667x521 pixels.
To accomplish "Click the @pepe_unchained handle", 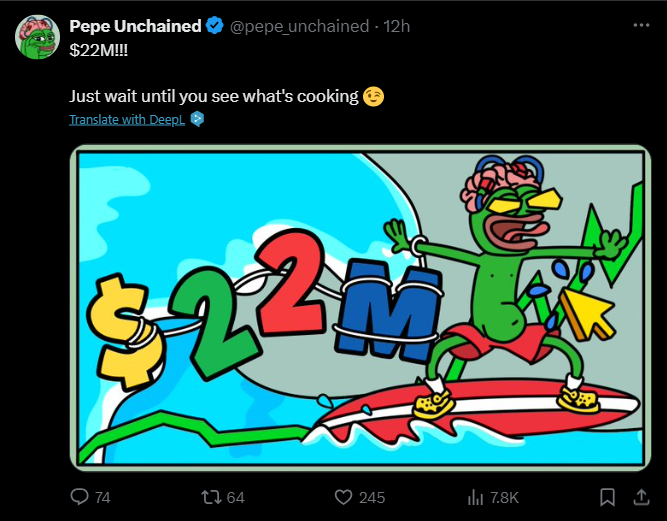I will (x=299, y=26).
